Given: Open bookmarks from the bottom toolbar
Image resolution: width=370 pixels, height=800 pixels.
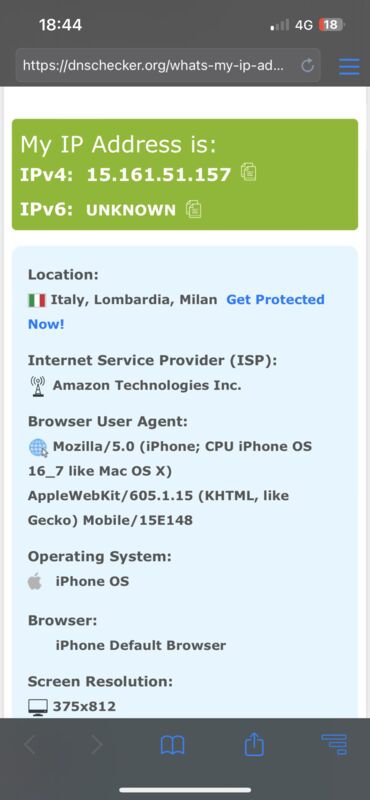Looking at the screenshot, I should pyautogui.click(x=172, y=745).
